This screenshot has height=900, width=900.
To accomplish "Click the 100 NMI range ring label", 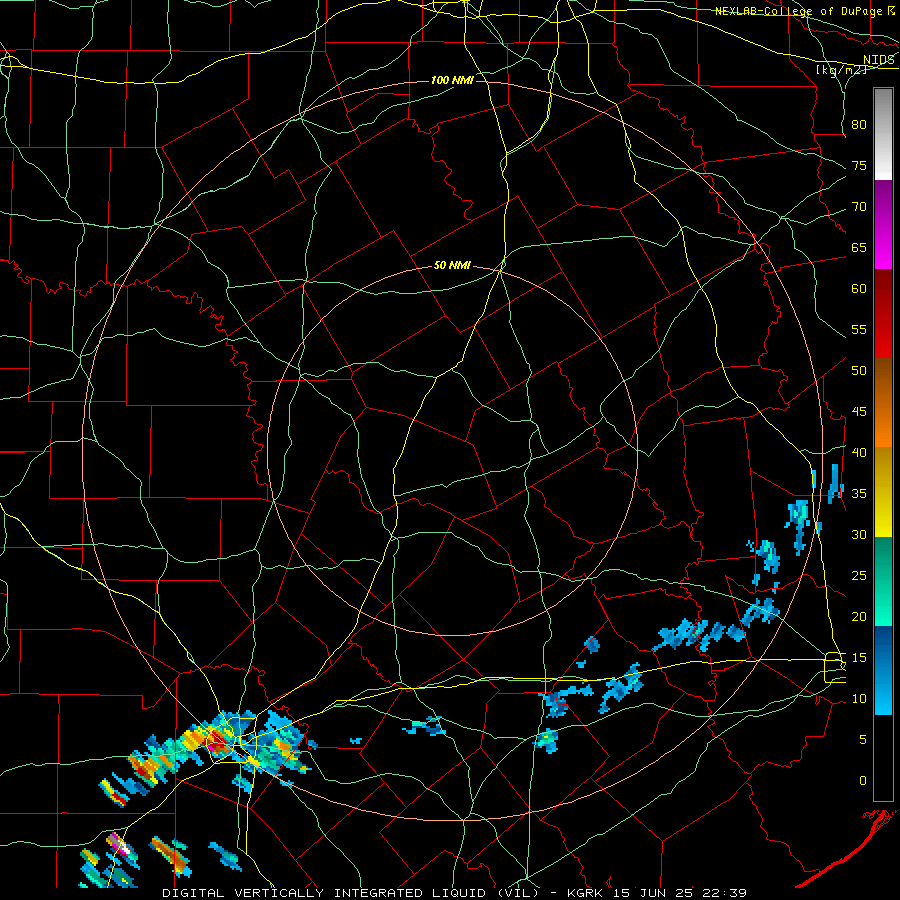I will tap(452, 80).
